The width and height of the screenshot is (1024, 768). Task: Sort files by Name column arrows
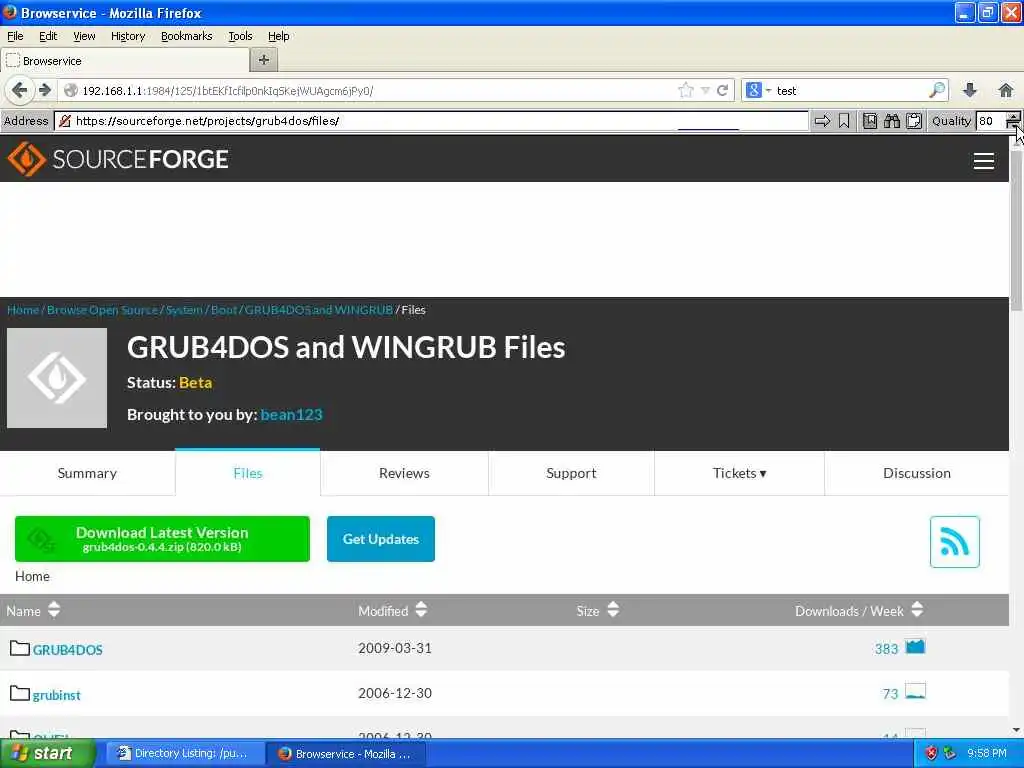[x=54, y=610]
